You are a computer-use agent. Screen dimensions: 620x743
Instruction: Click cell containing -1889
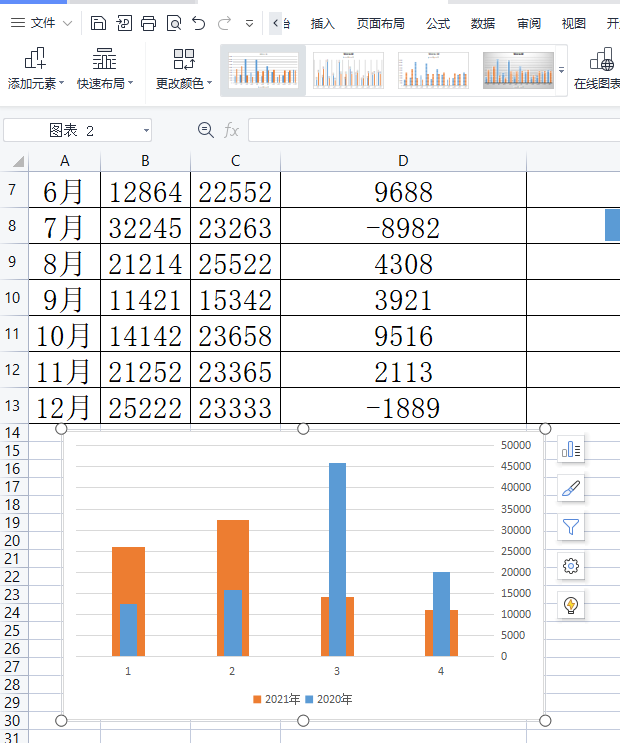(x=403, y=406)
